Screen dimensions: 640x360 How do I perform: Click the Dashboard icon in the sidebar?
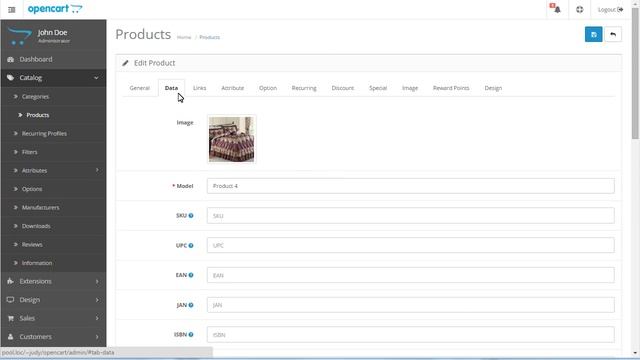(11, 60)
